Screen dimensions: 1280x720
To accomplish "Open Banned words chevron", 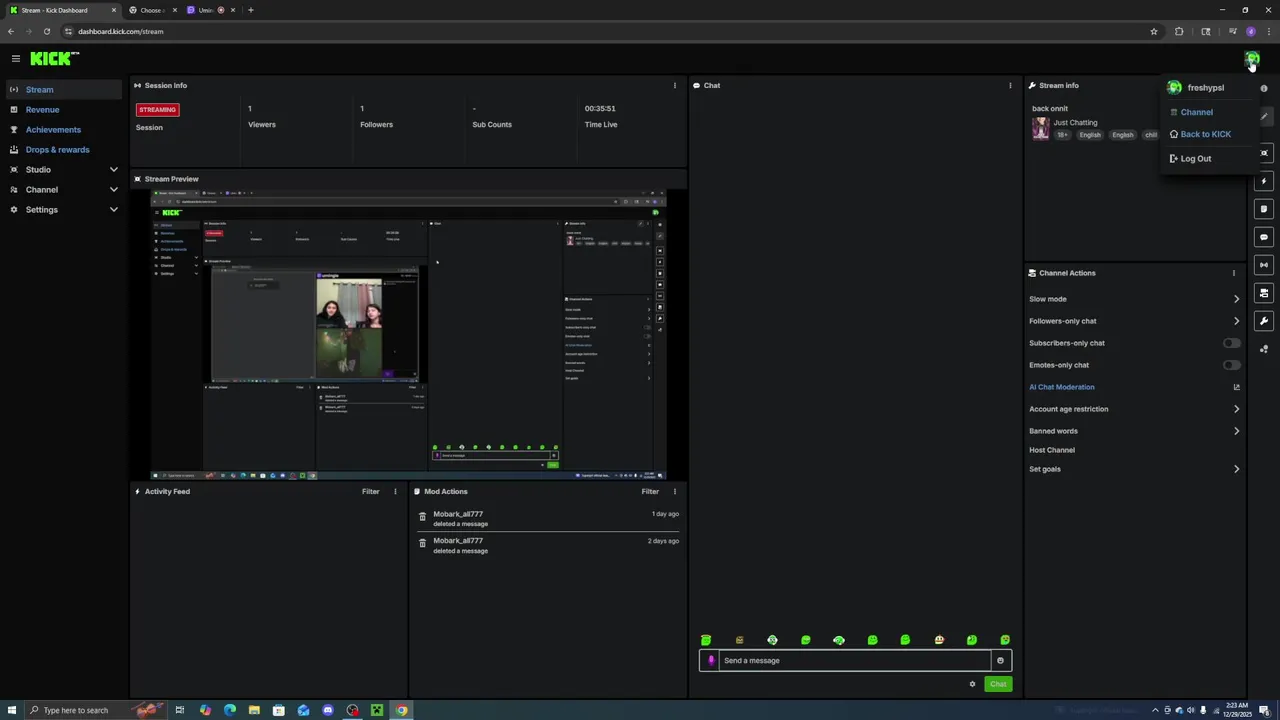I will click(x=1236, y=431).
